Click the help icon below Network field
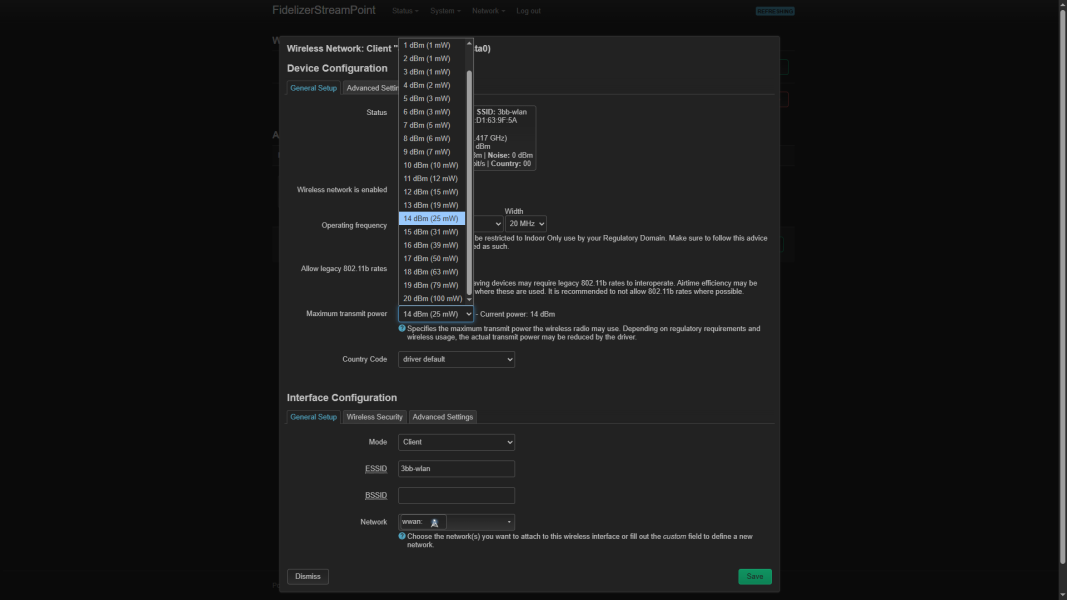The height and width of the screenshot is (600, 1067). [x=402, y=536]
